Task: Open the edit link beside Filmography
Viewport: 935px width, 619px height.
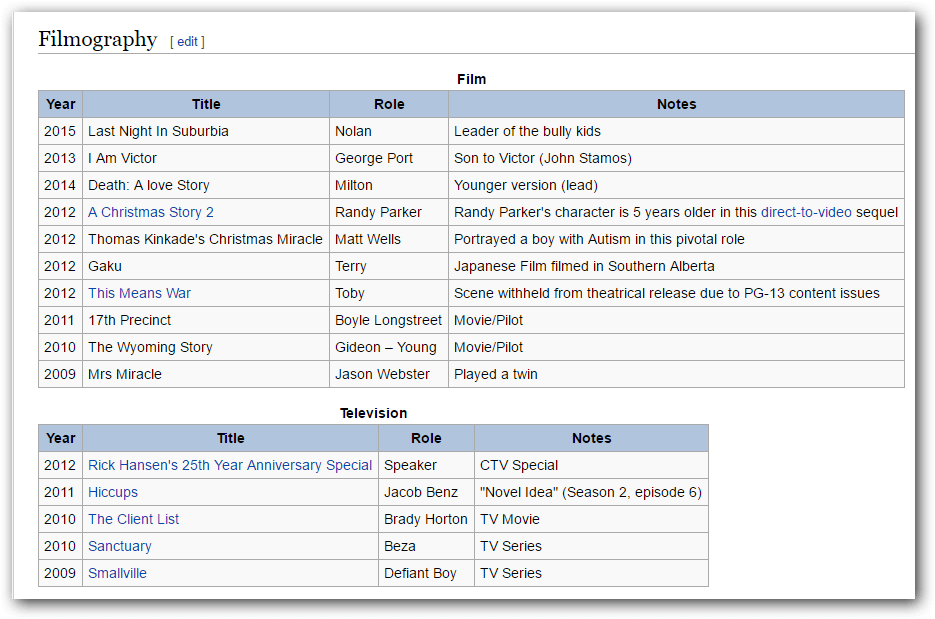Action: [x=188, y=42]
